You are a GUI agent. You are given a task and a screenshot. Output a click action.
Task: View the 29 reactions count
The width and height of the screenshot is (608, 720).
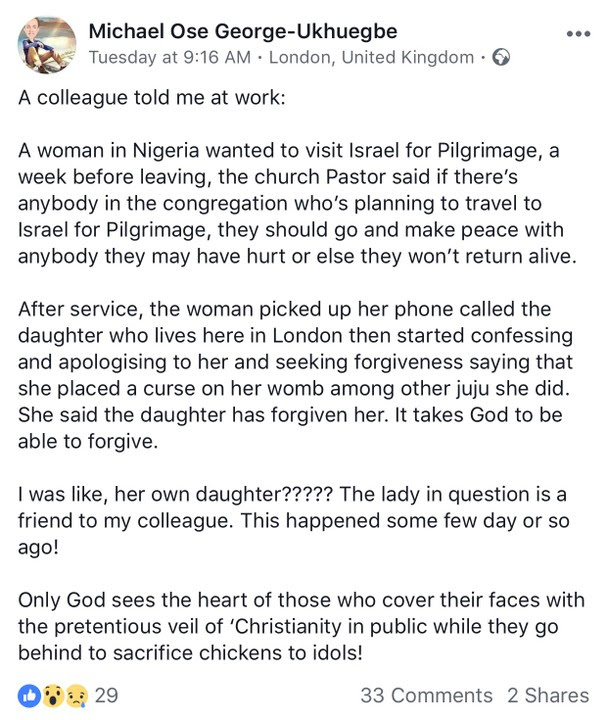tap(106, 695)
